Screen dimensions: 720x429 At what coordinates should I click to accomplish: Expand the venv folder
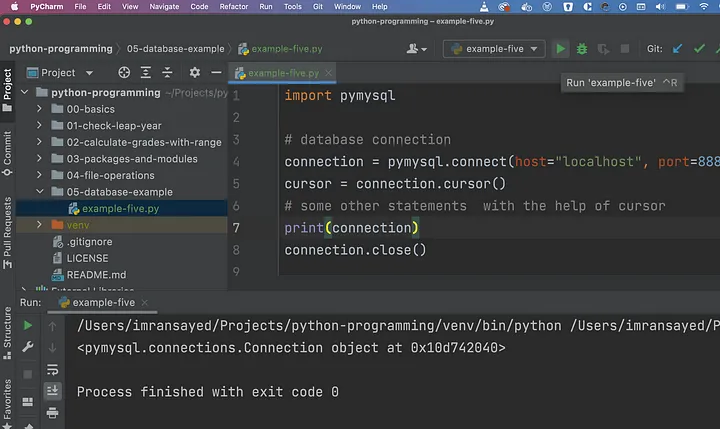pyautogui.click(x=39, y=225)
